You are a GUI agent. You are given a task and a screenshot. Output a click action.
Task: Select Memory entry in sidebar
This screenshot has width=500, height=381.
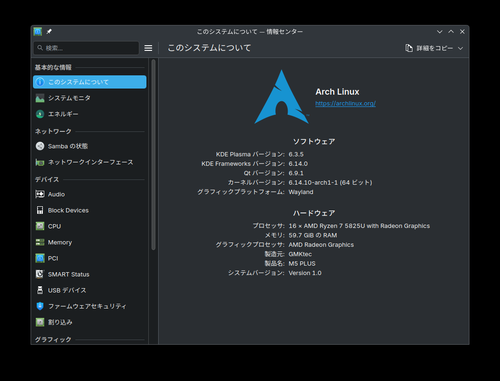click(x=90, y=242)
